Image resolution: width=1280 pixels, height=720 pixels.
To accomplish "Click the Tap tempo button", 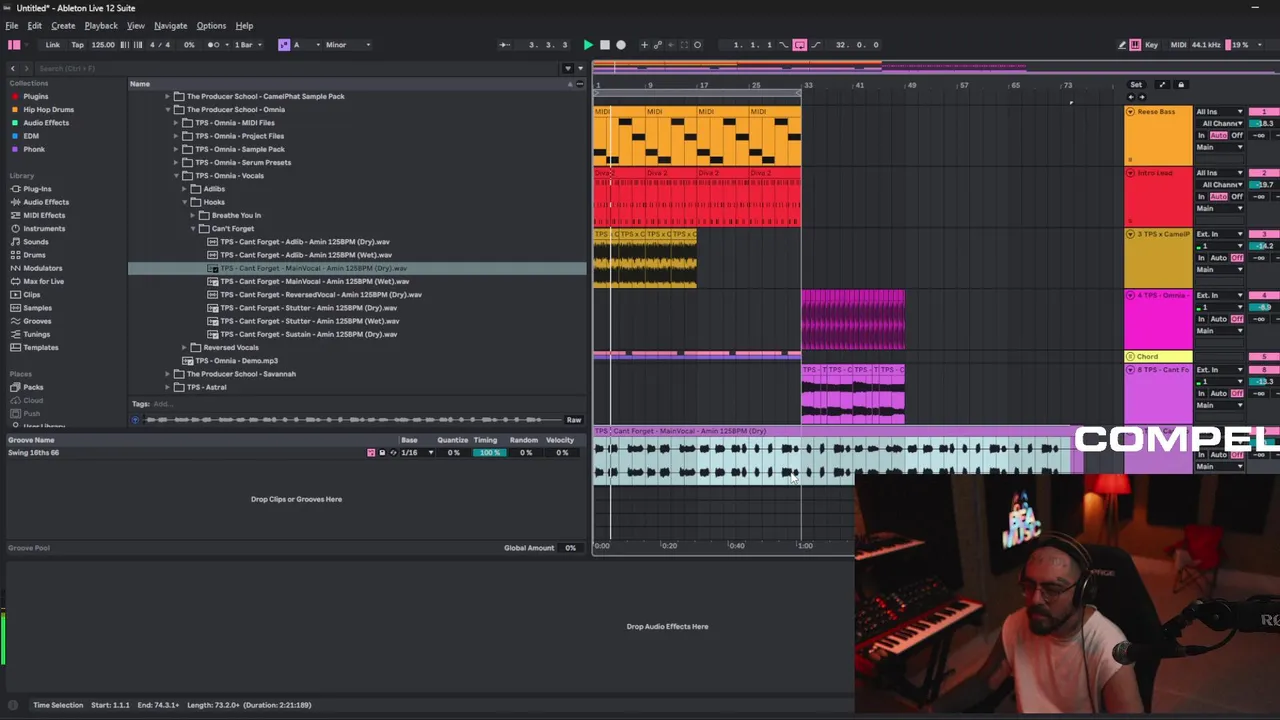I will 77,45.
